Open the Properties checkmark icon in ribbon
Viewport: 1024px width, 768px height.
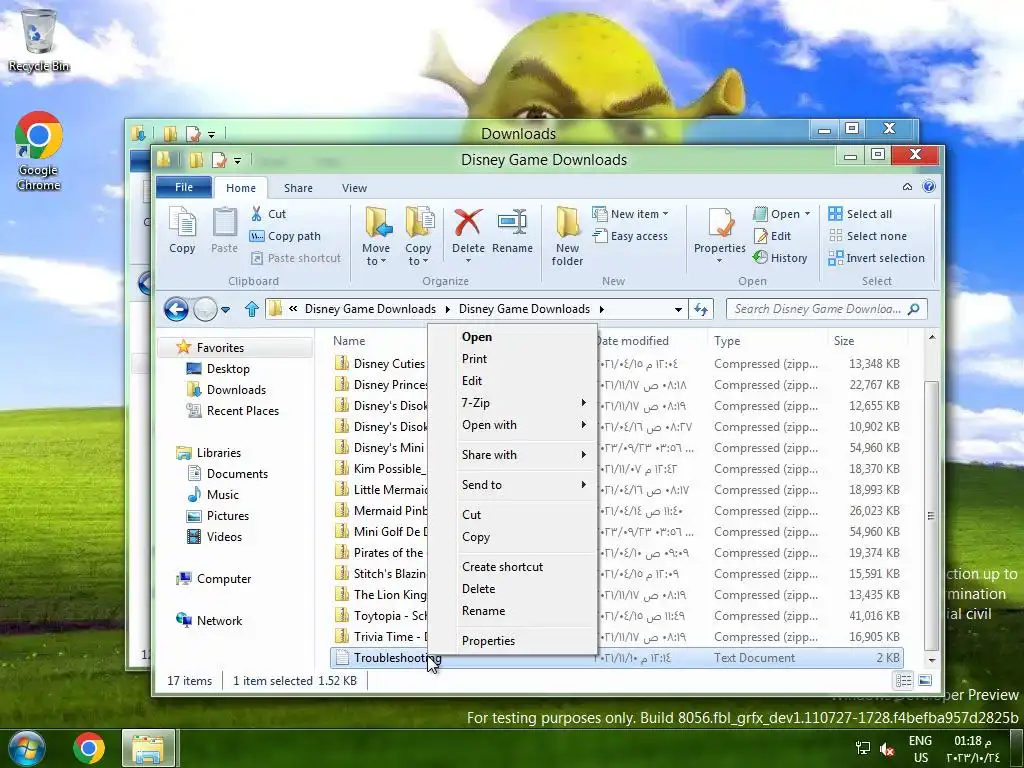click(720, 223)
